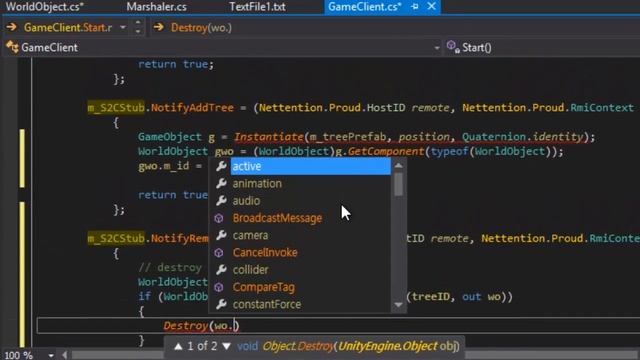Image resolution: width=640 pixels, height=360 pixels.
Task: Click 'GetComponent' in the code
Action: [x=386, y=151]
